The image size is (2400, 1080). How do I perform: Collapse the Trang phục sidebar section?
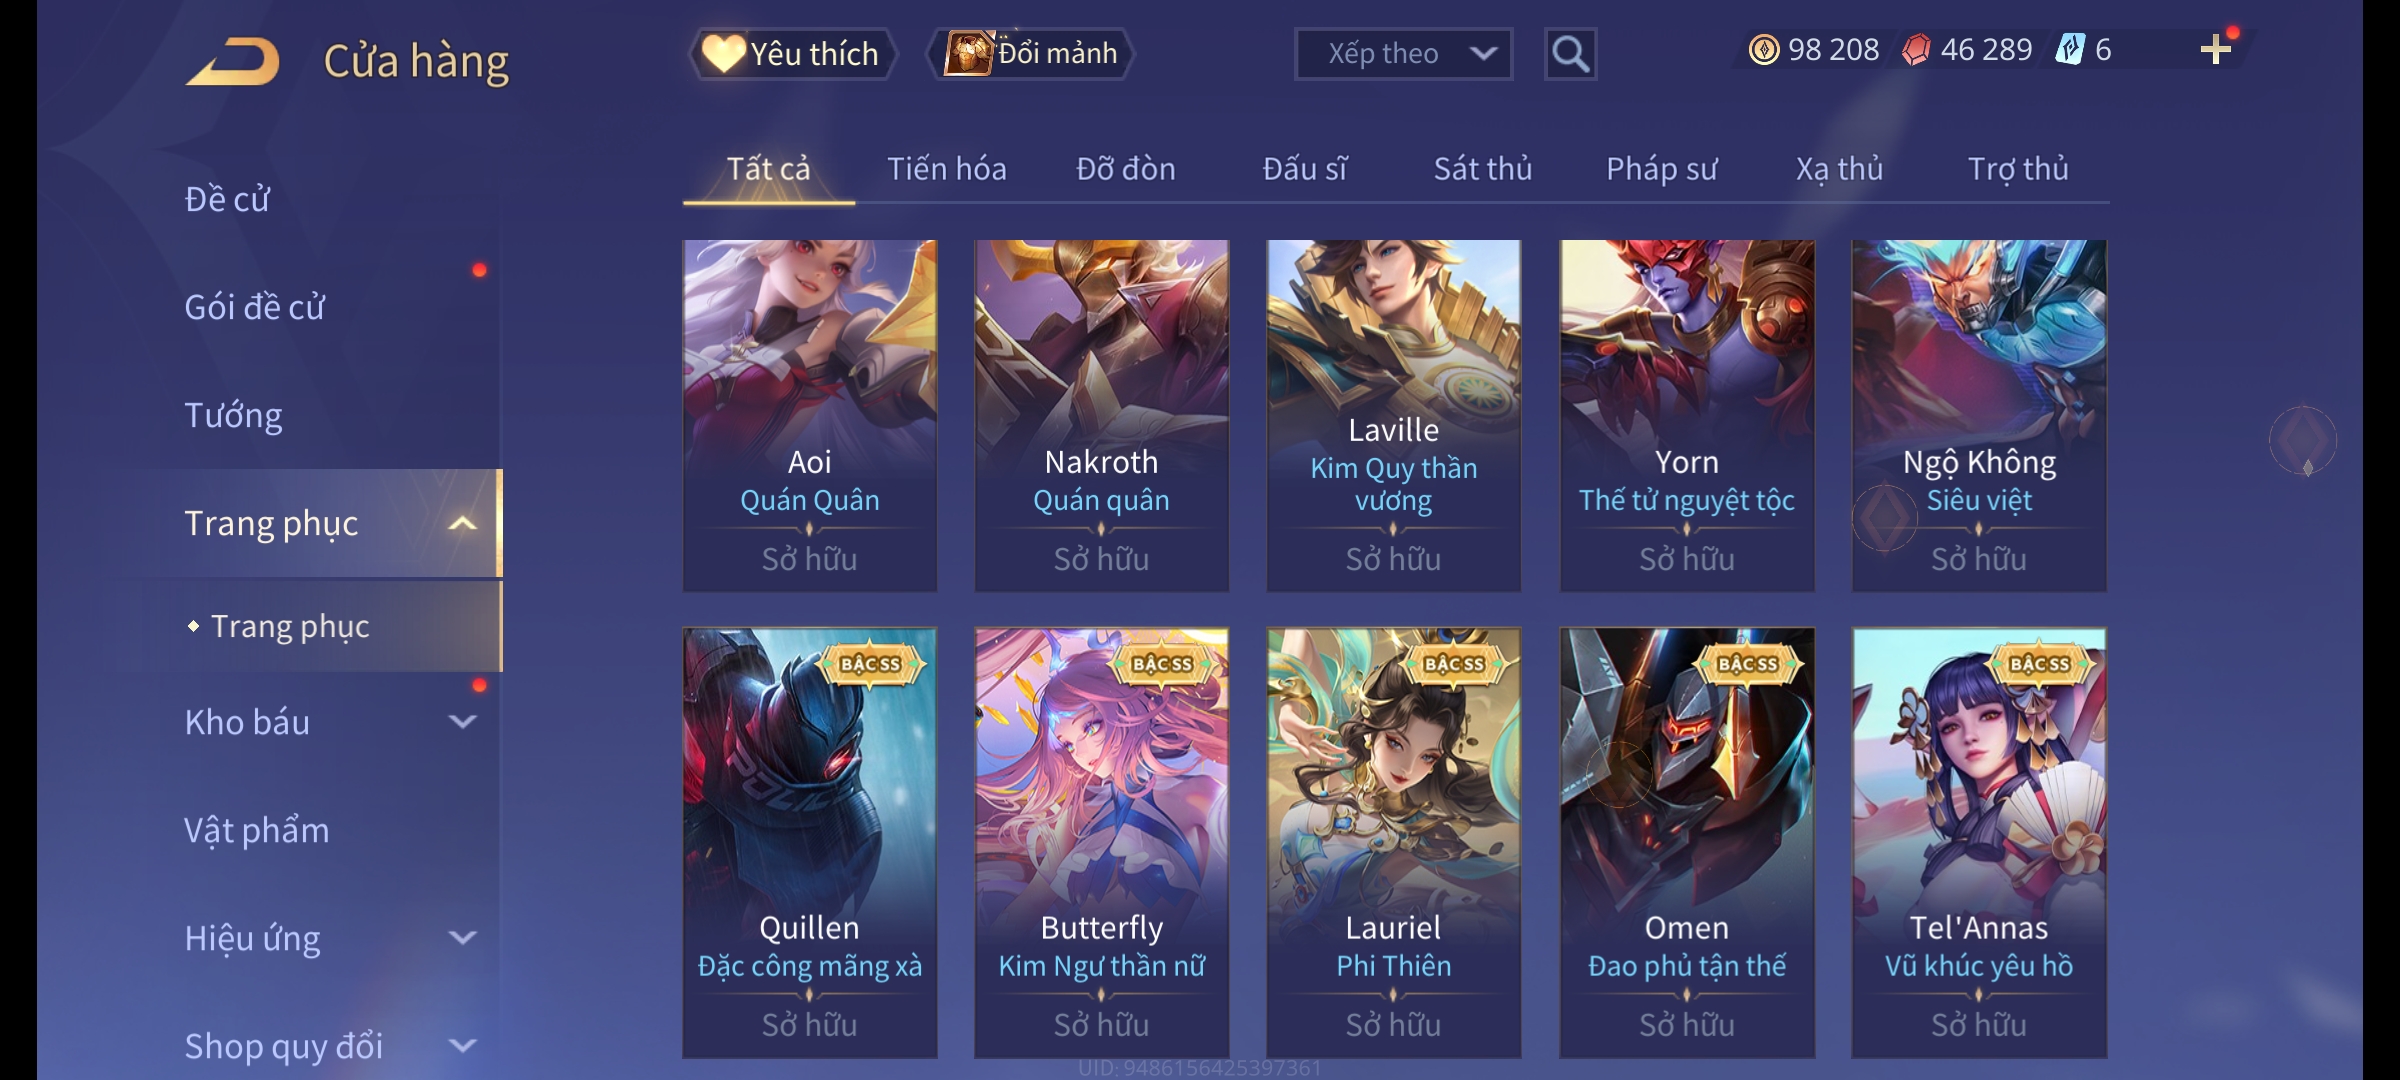click(x=462, y=523)
